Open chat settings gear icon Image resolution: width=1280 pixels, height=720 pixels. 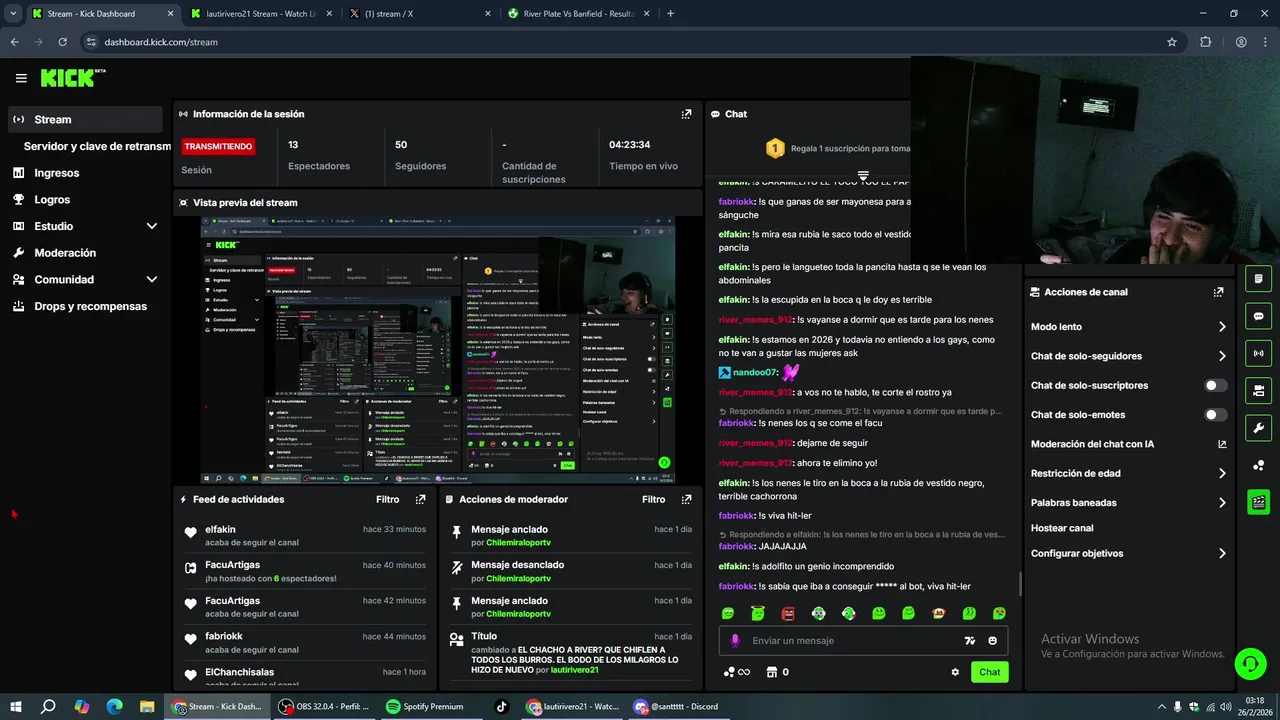pyautogui.click(x=955, y=672)
